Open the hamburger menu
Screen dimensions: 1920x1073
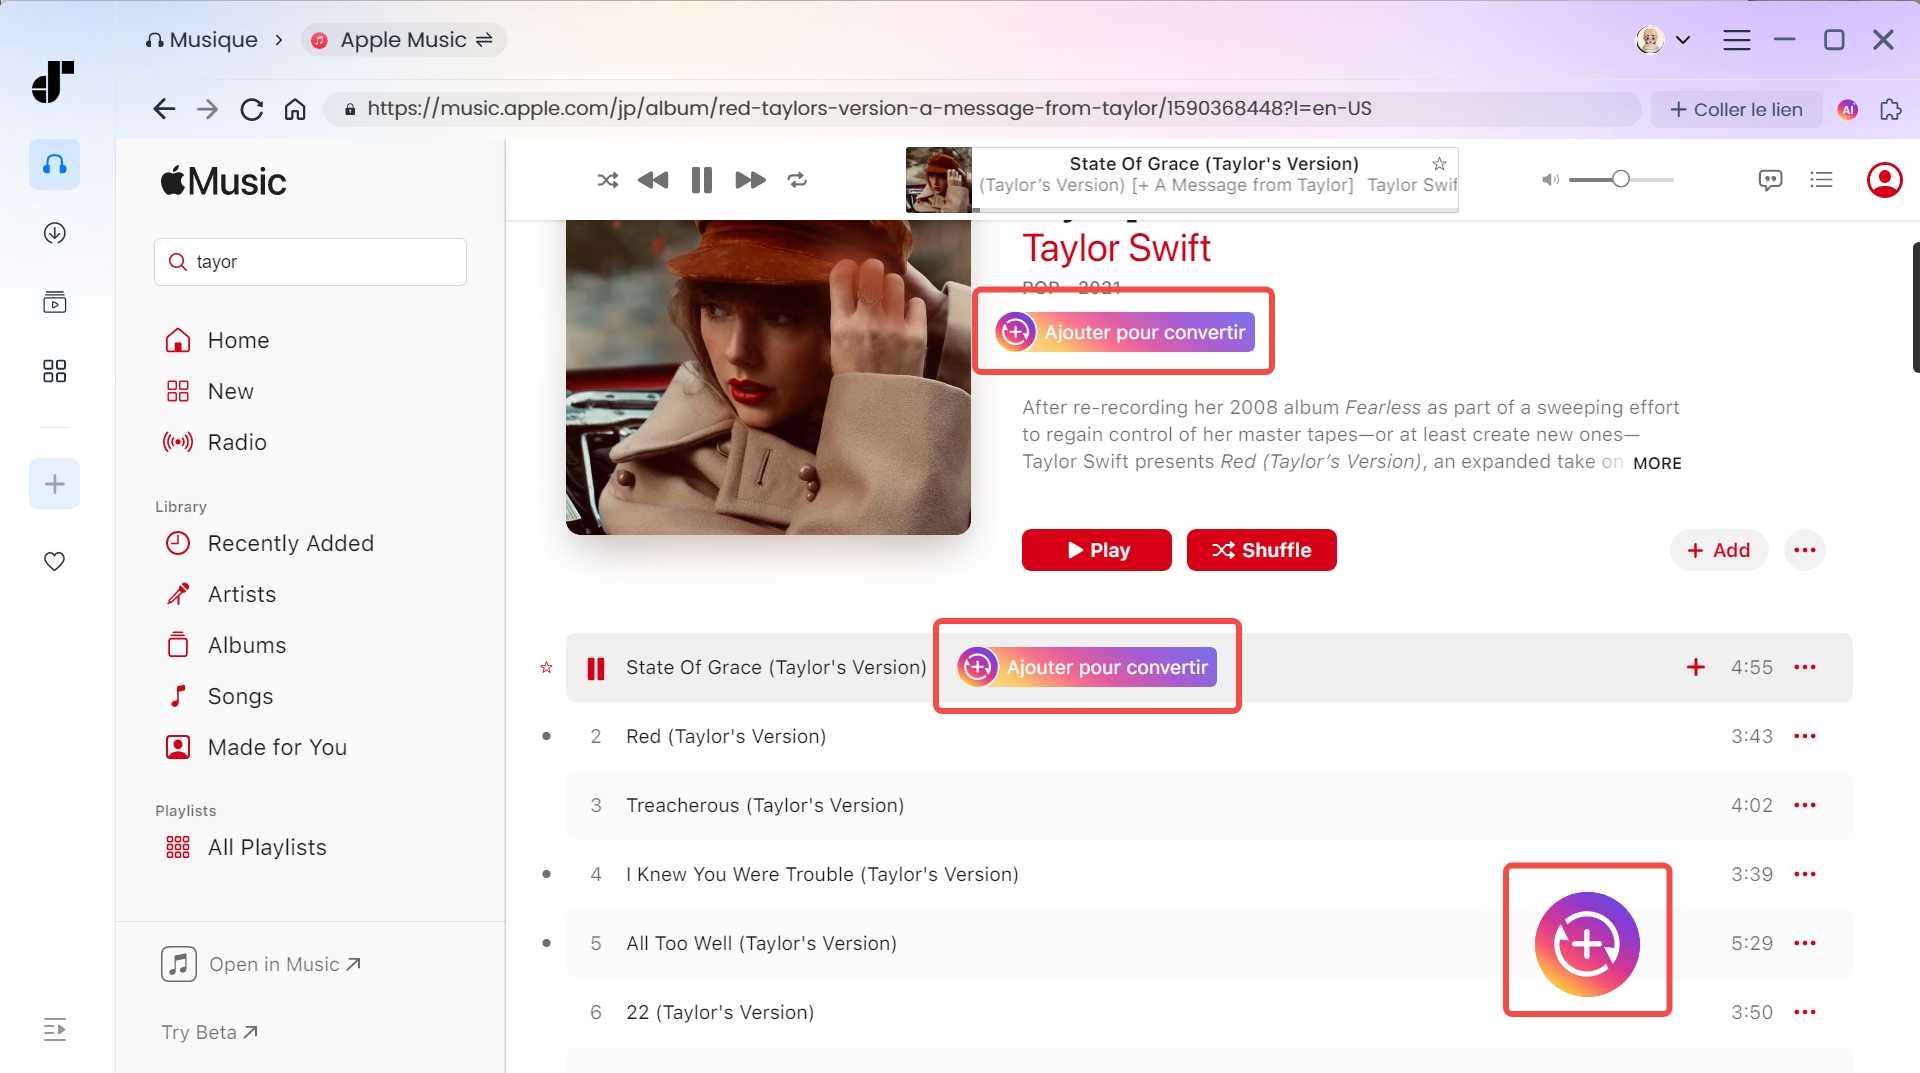1737,40
